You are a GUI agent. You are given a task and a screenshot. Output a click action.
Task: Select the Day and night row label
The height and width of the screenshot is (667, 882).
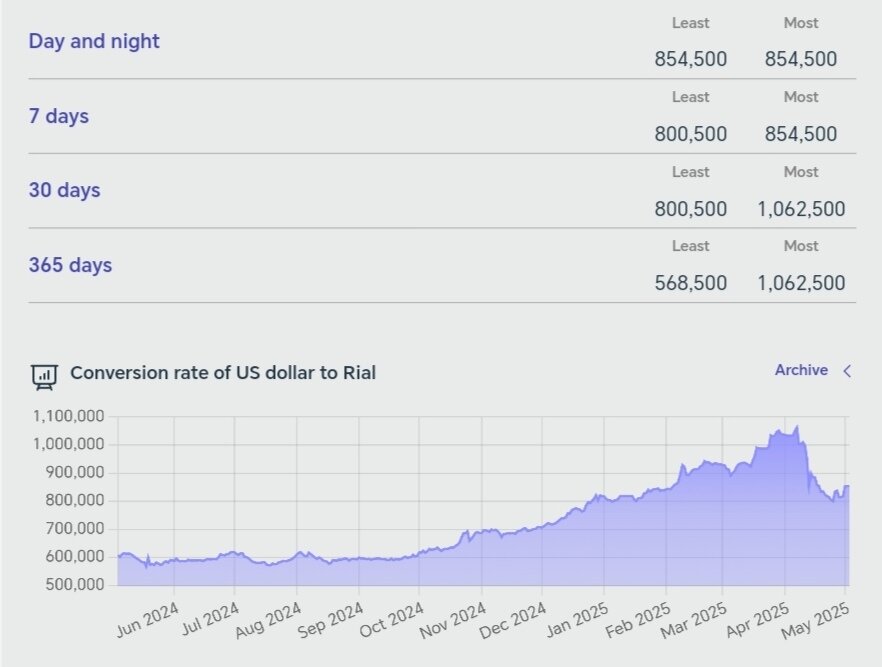[94, 41]
